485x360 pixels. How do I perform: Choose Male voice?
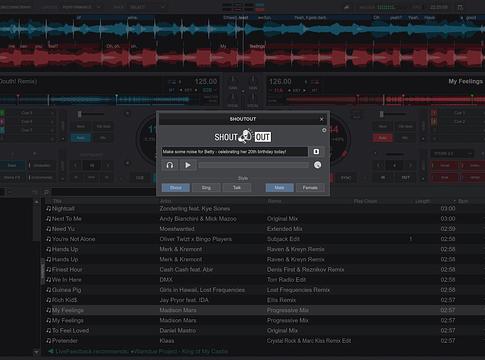click(279, 188)
